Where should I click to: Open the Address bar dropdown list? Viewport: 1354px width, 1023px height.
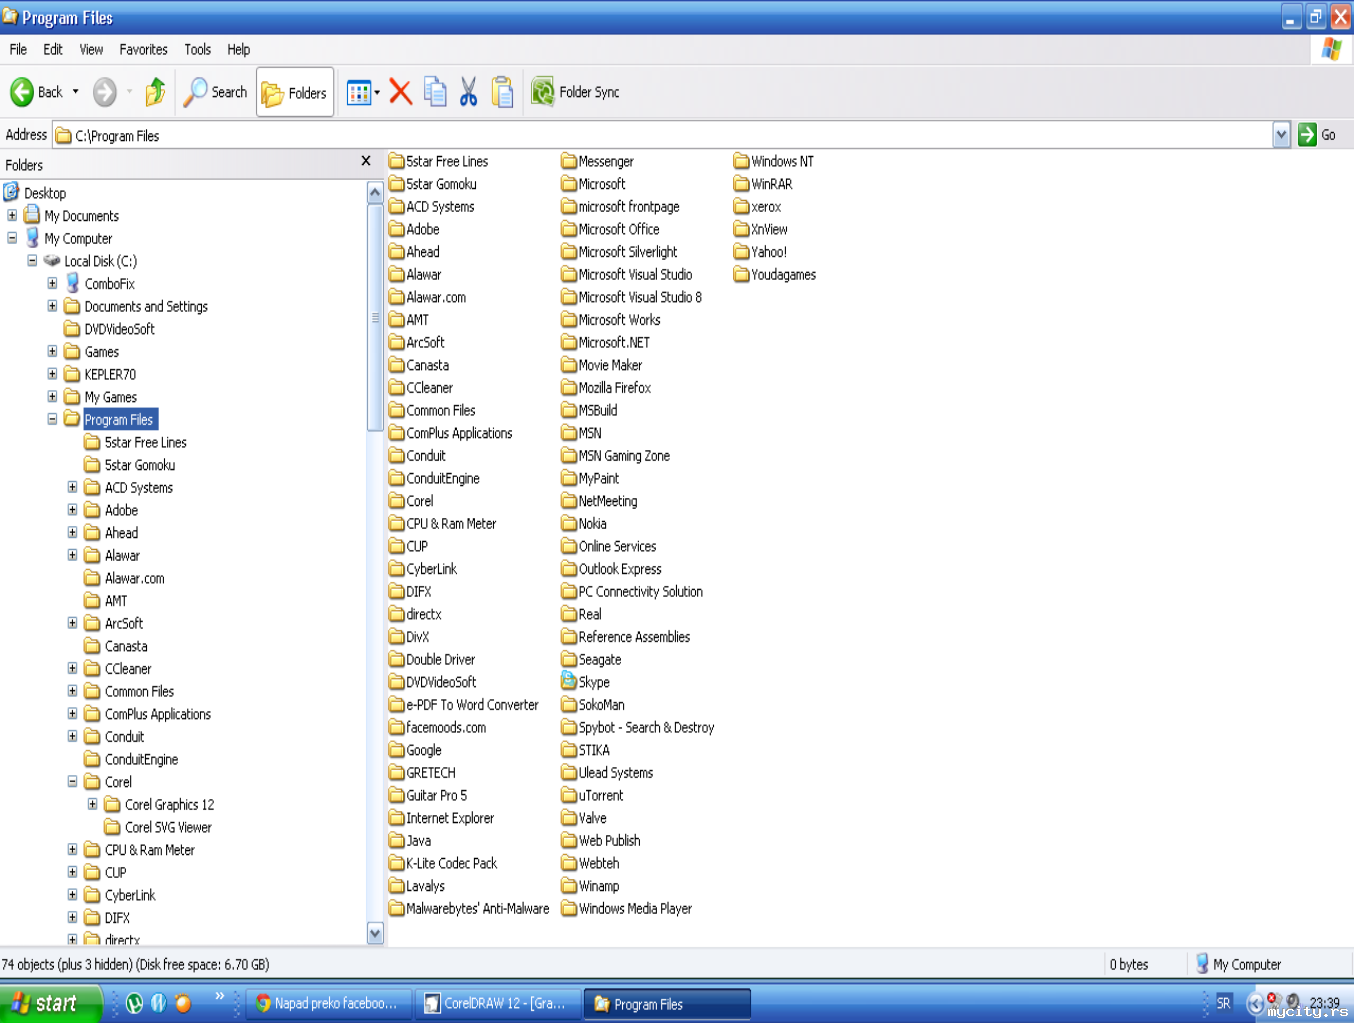point(1281,135)
